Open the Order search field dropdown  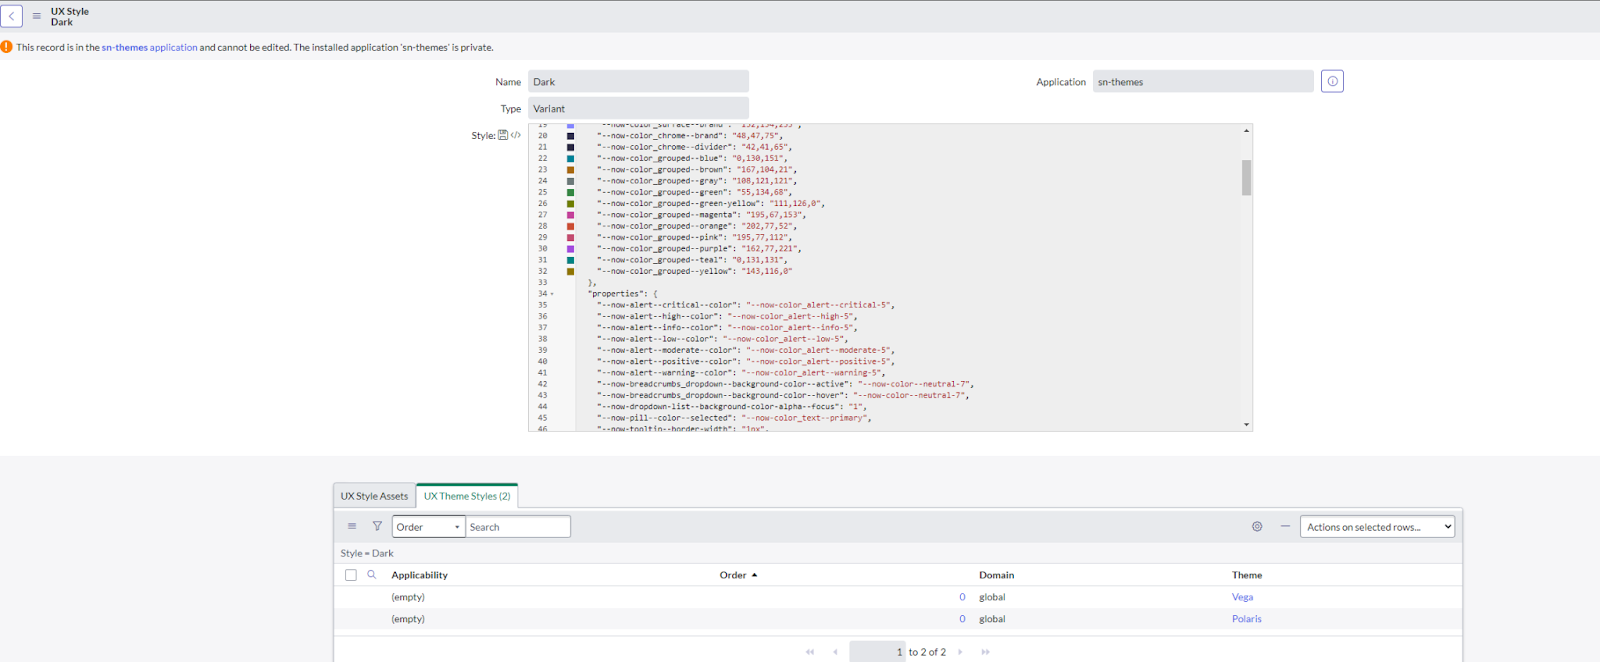point(428,527)
